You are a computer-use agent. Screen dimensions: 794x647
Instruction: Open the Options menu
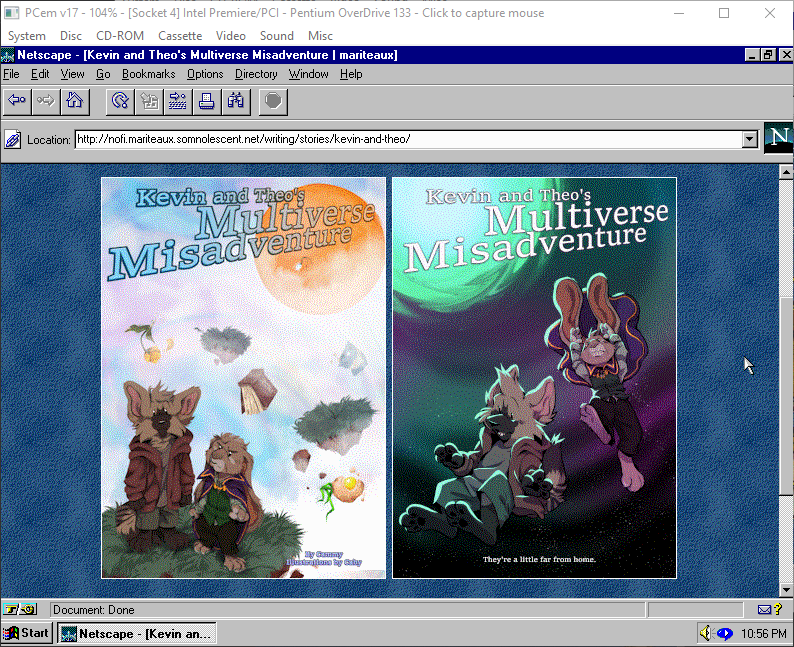(205, 74)
